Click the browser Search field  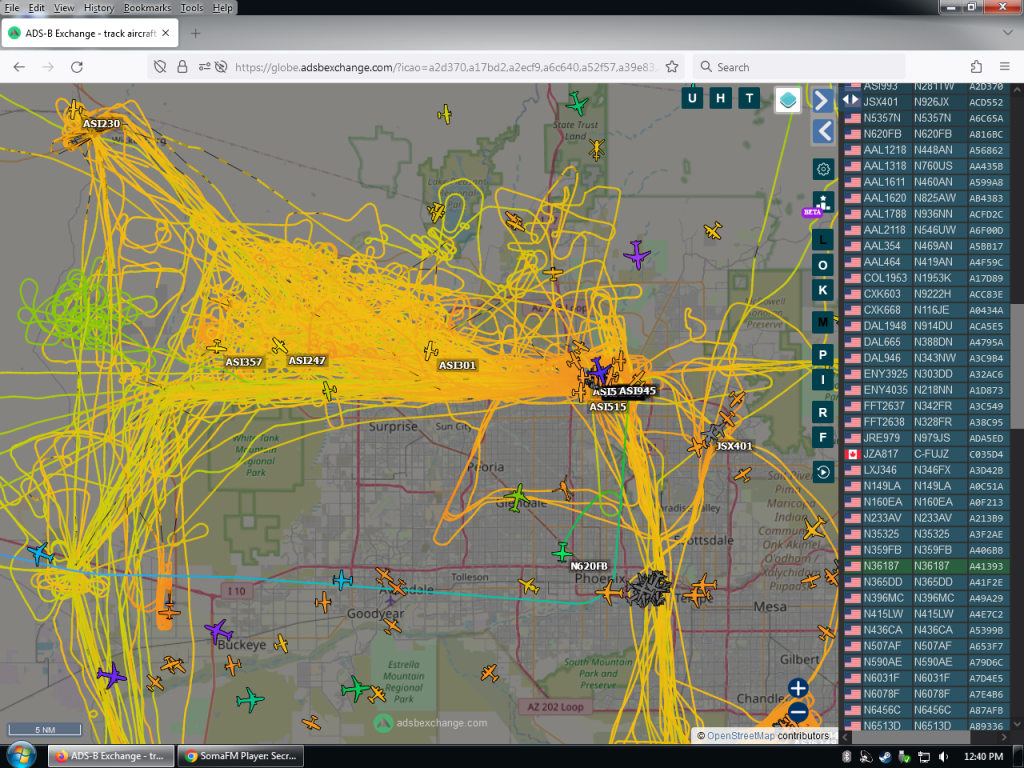(799, 67)
